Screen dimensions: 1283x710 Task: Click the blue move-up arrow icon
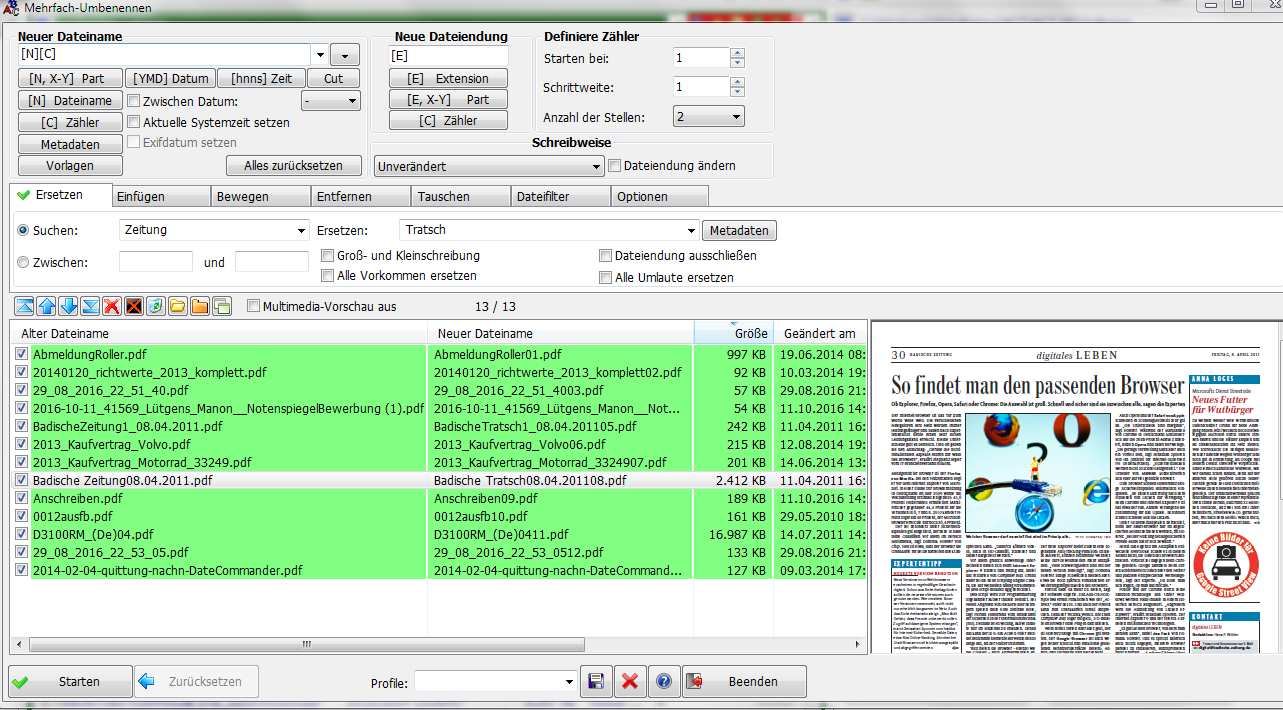pos(46,306)
